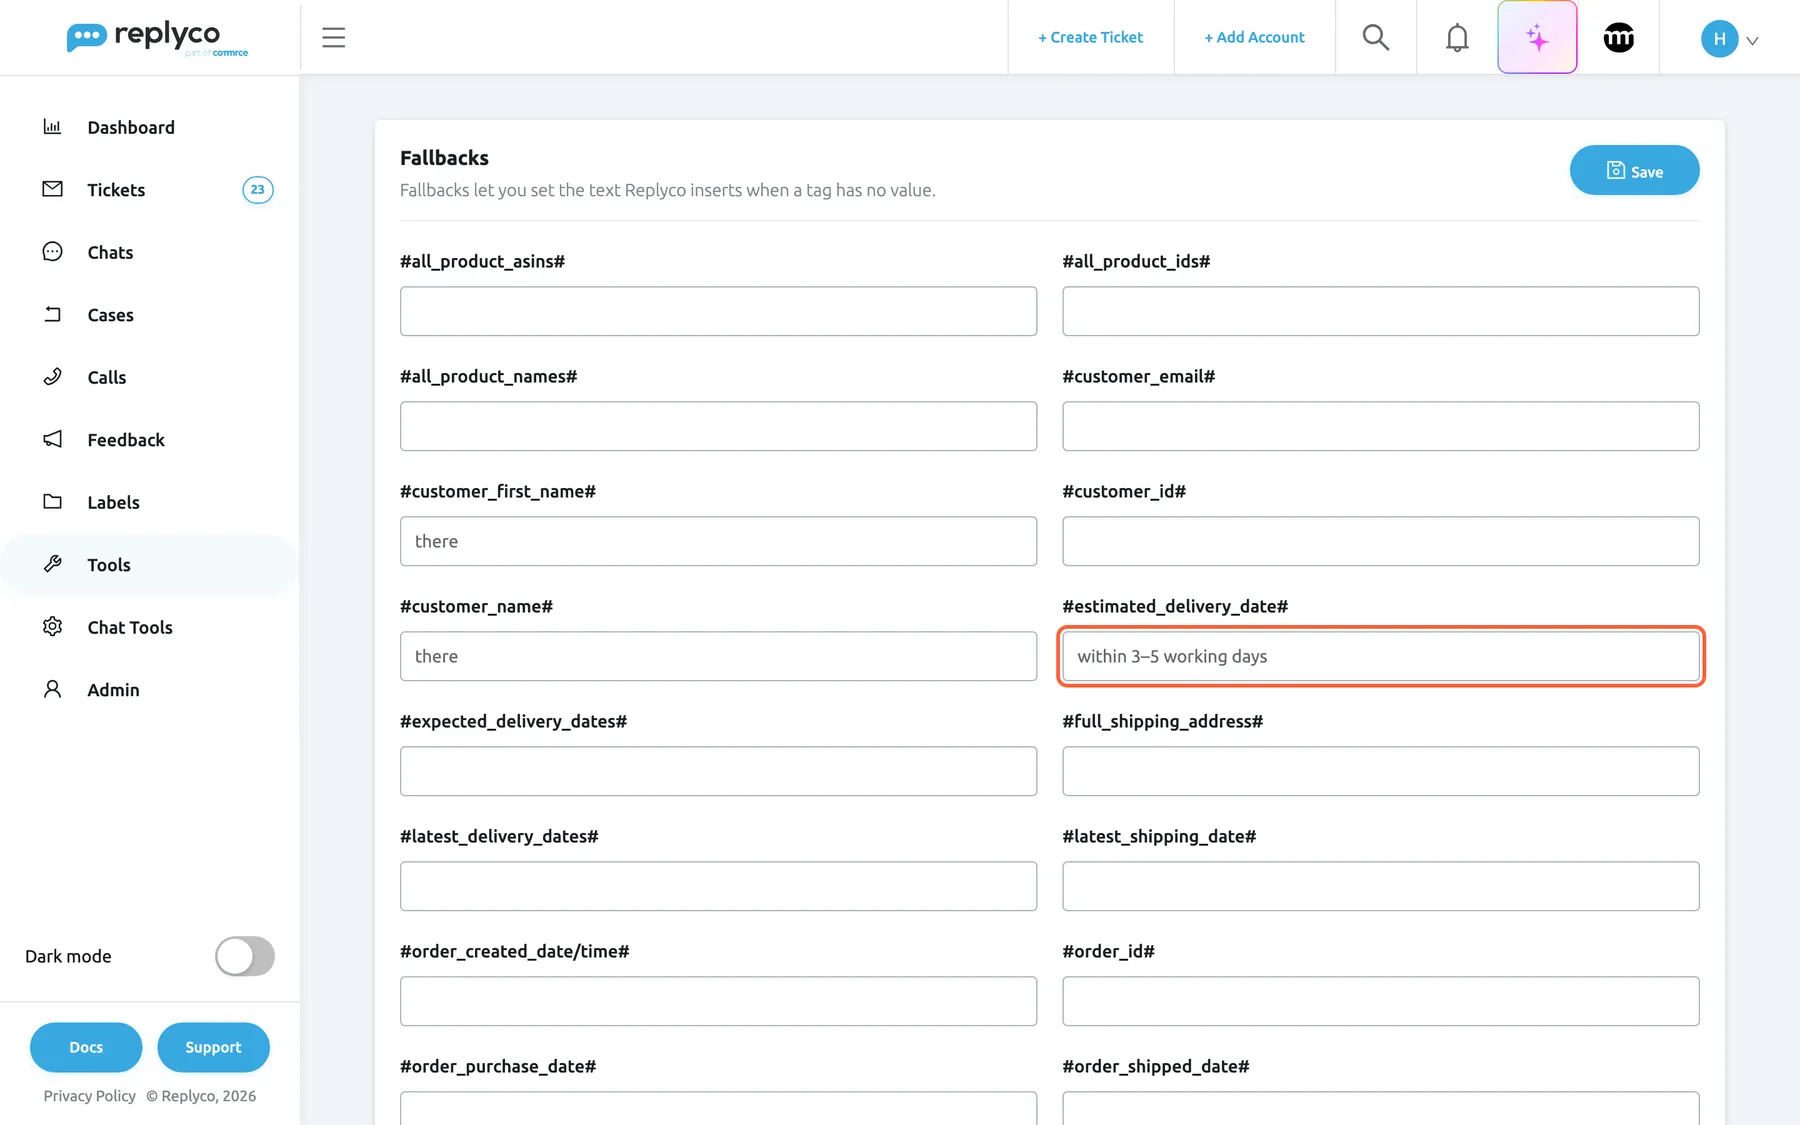Open the Chat Tools menu item

pyautogui.click(x=130, y=627)
